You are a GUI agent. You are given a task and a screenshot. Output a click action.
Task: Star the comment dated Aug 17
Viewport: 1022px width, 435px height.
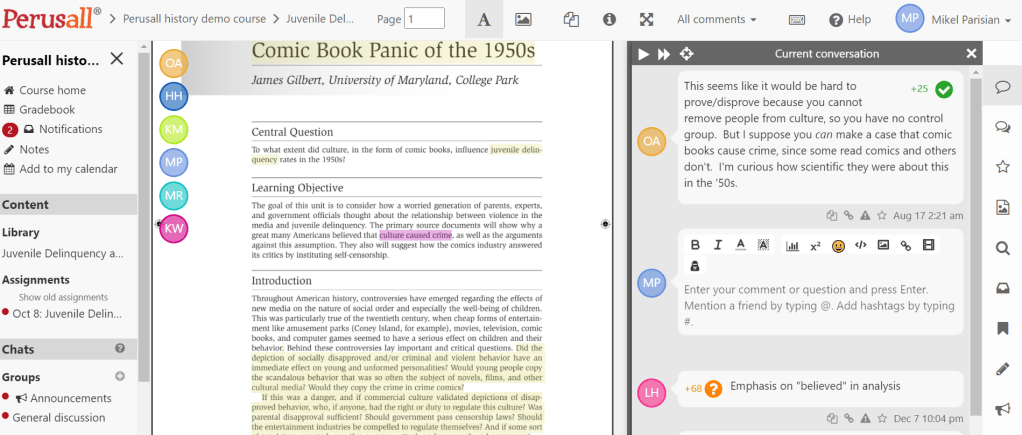(881, 215)
